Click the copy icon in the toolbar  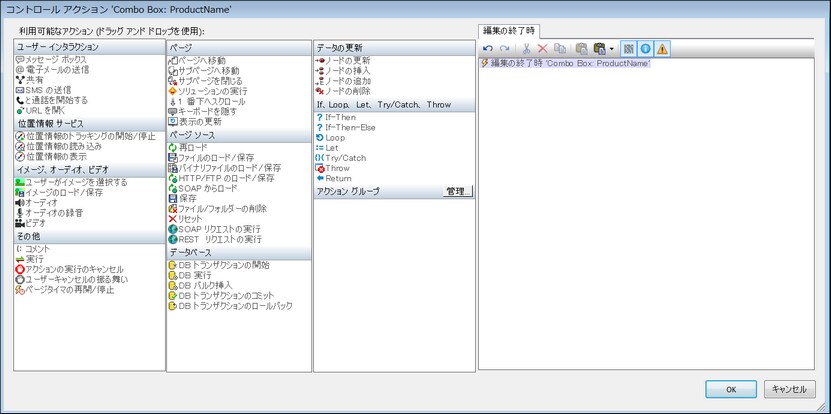coord(560,48)
